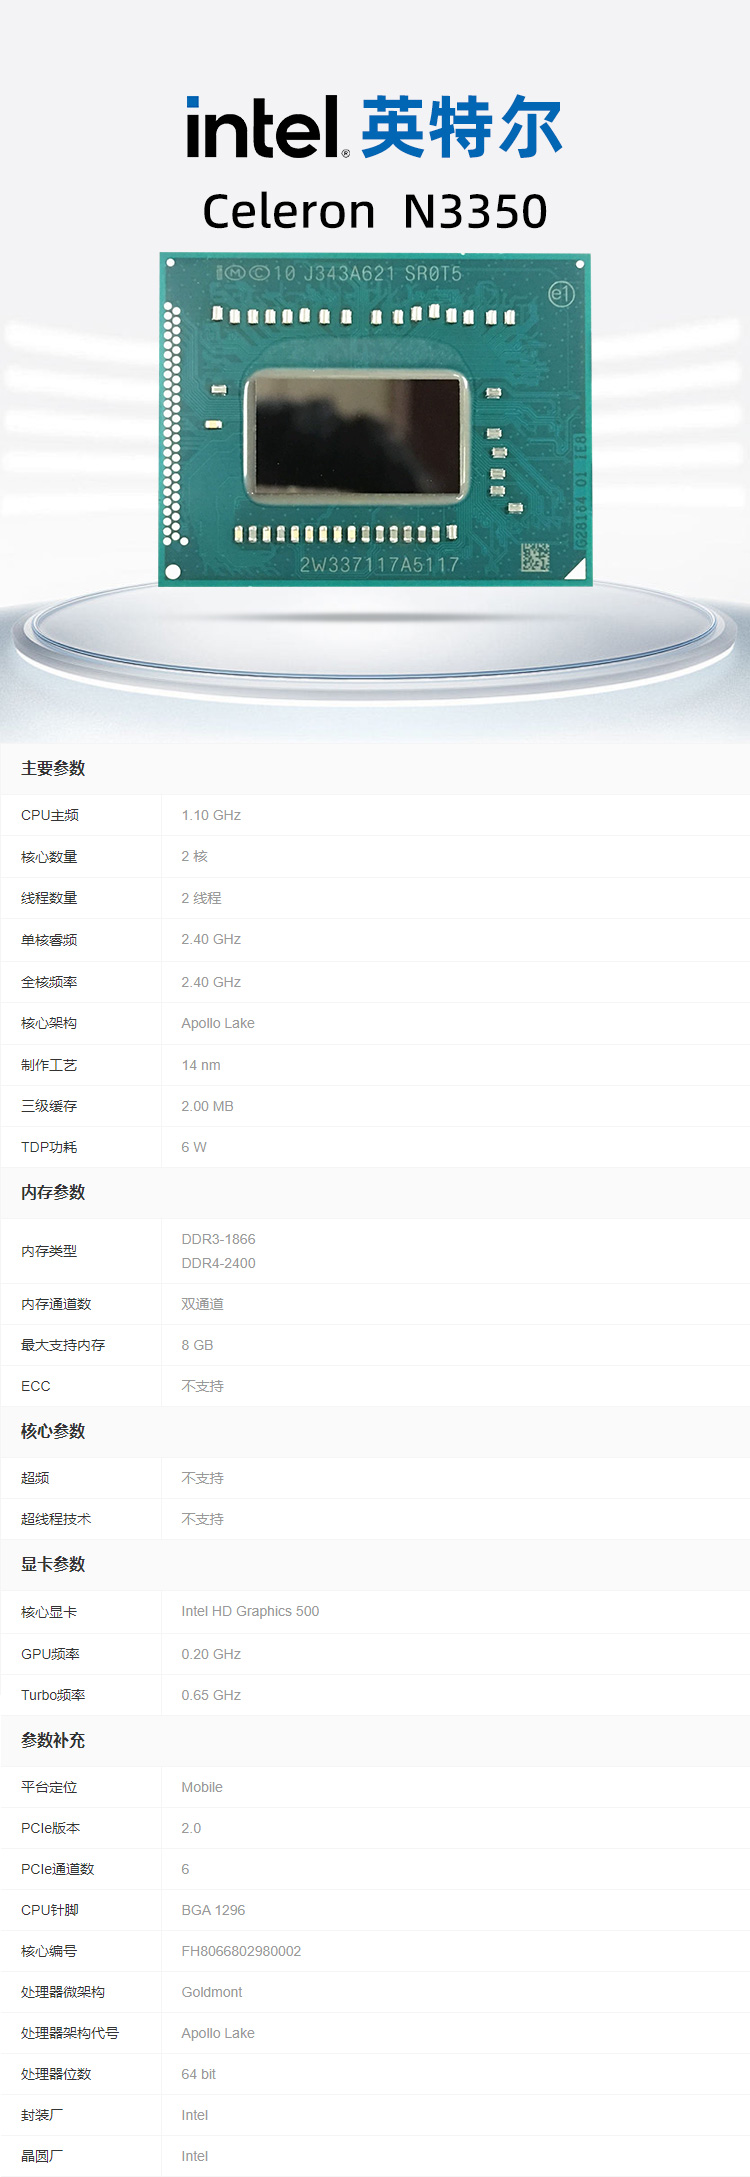Click the 超线程技术 label
This screenshot has width=750, height=2177.
56,1519
